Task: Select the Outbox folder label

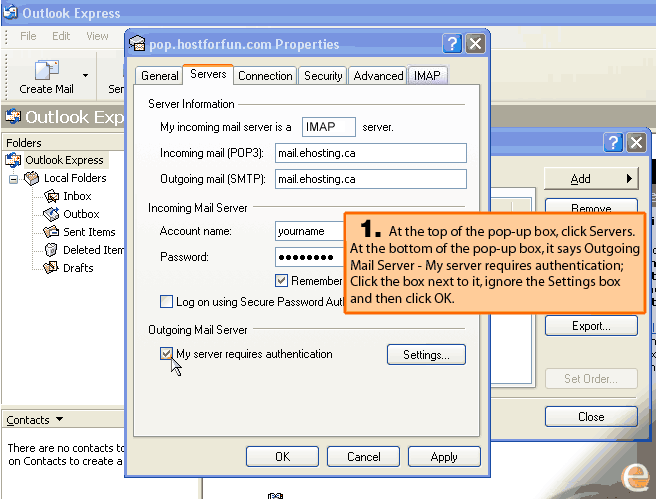Action: (x=81, y=214)
